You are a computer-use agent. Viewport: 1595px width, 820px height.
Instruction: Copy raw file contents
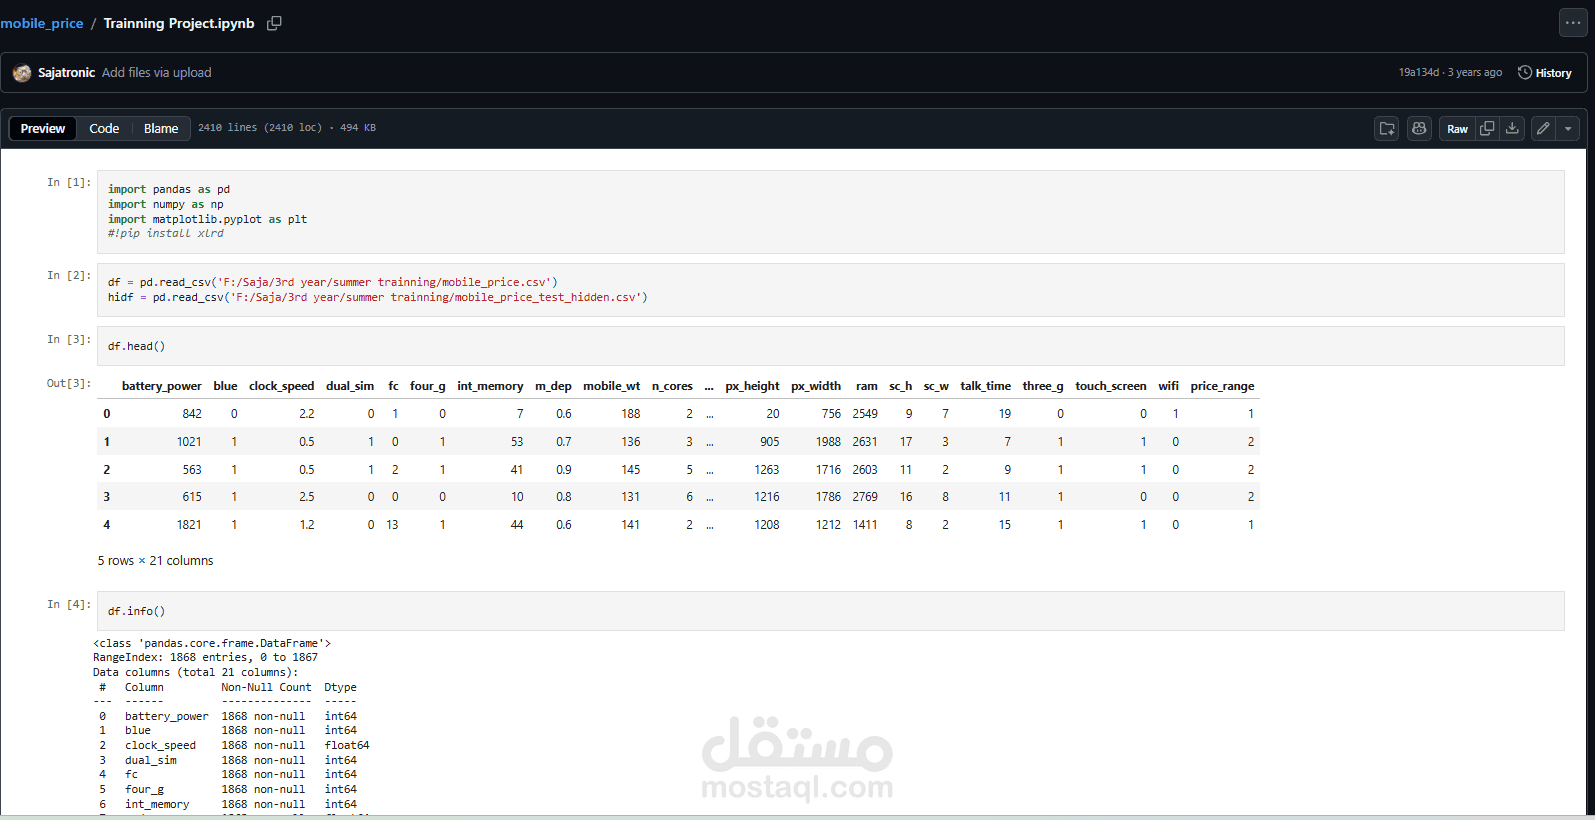[1487, 129]
